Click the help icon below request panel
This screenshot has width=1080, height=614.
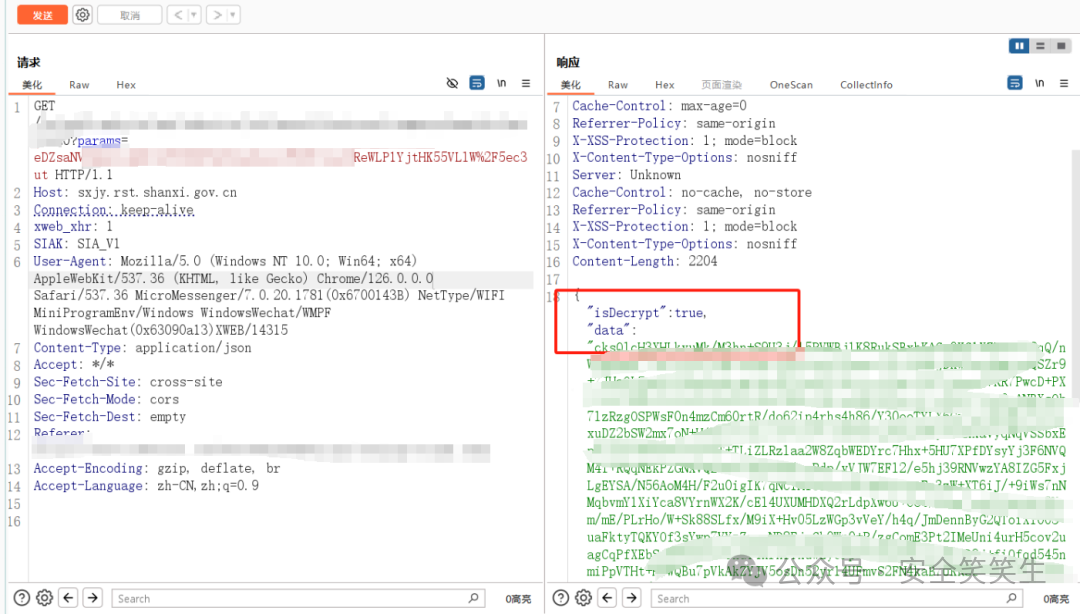pos(22,598)
